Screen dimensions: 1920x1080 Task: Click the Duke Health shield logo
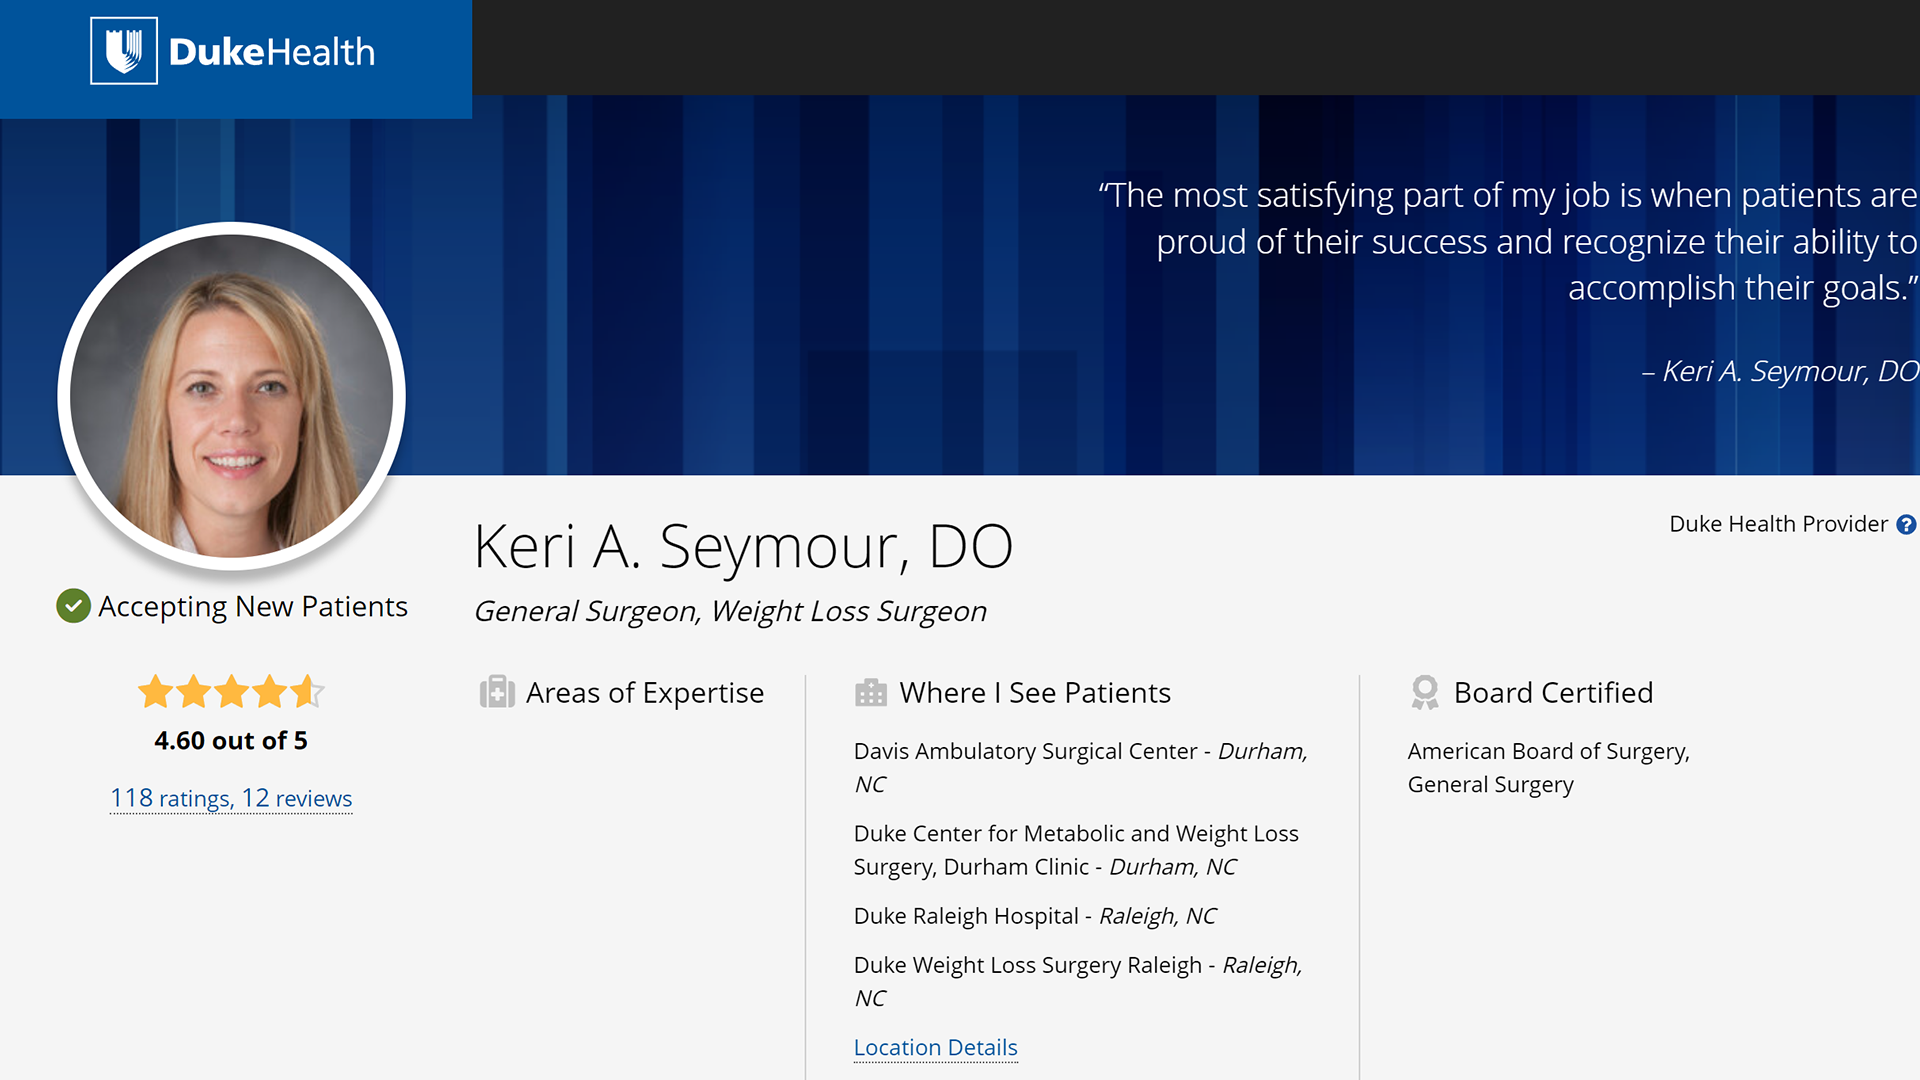pyautogui.click(x=124, y=51)
